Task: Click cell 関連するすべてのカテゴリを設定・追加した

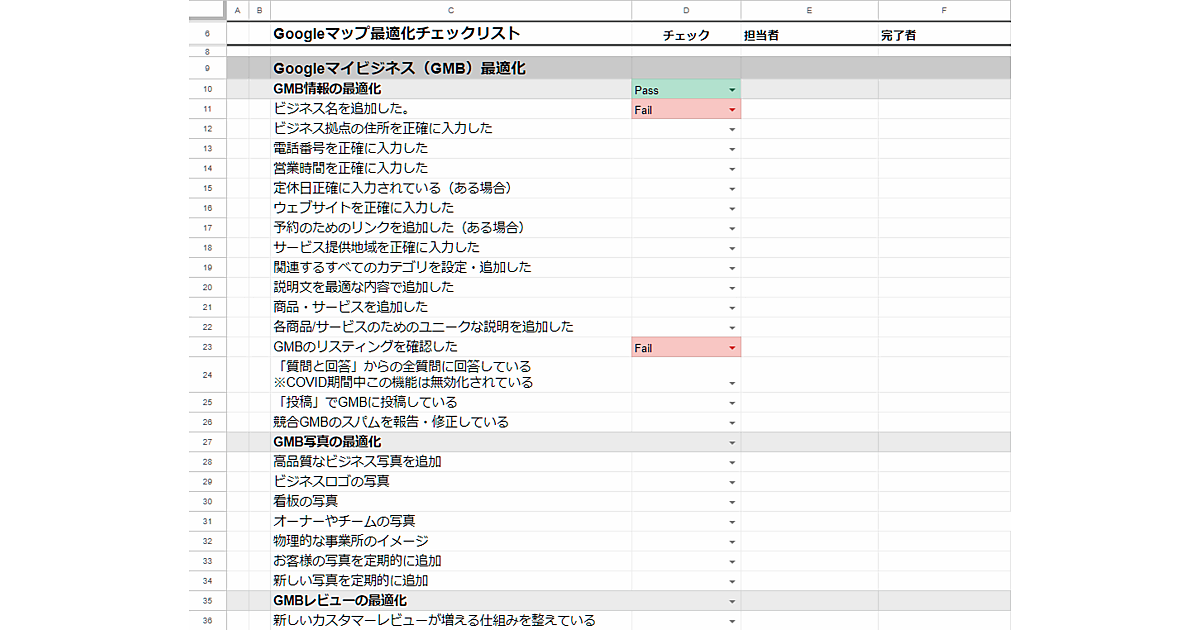Action: tap(451, 267)
